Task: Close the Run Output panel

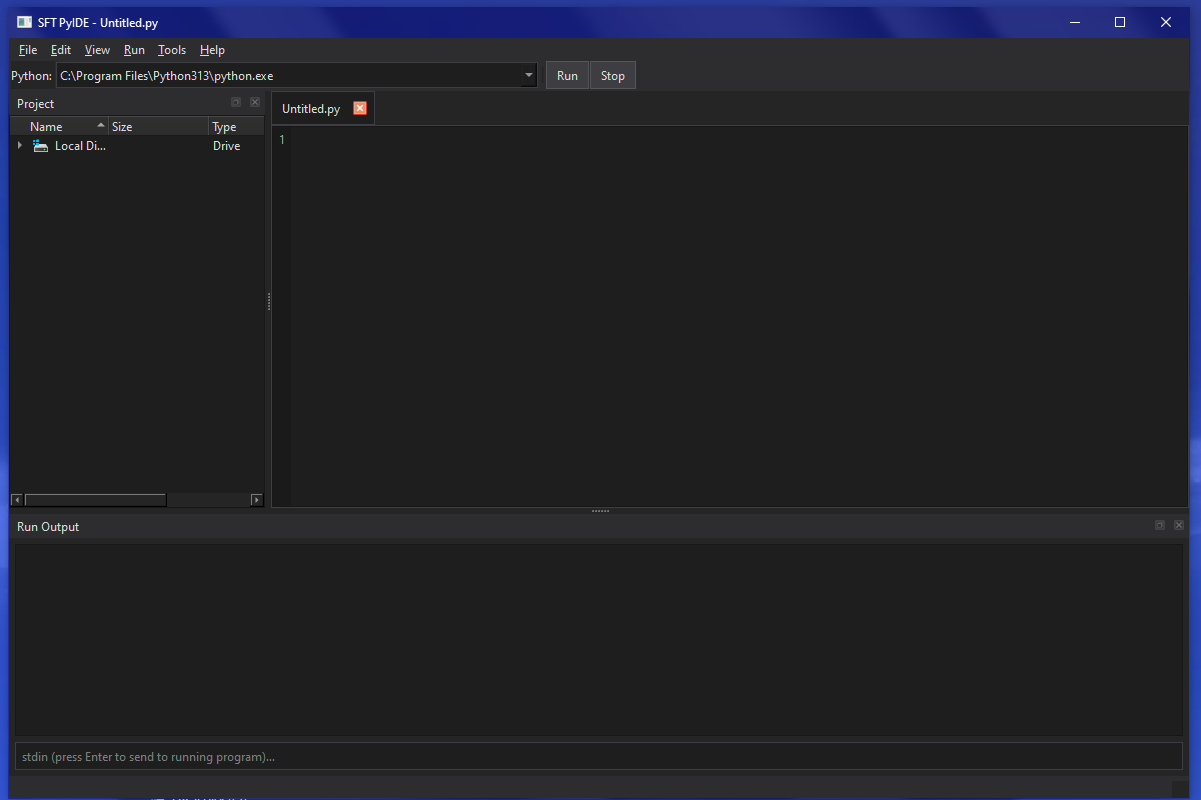Action: [1179, 526]
